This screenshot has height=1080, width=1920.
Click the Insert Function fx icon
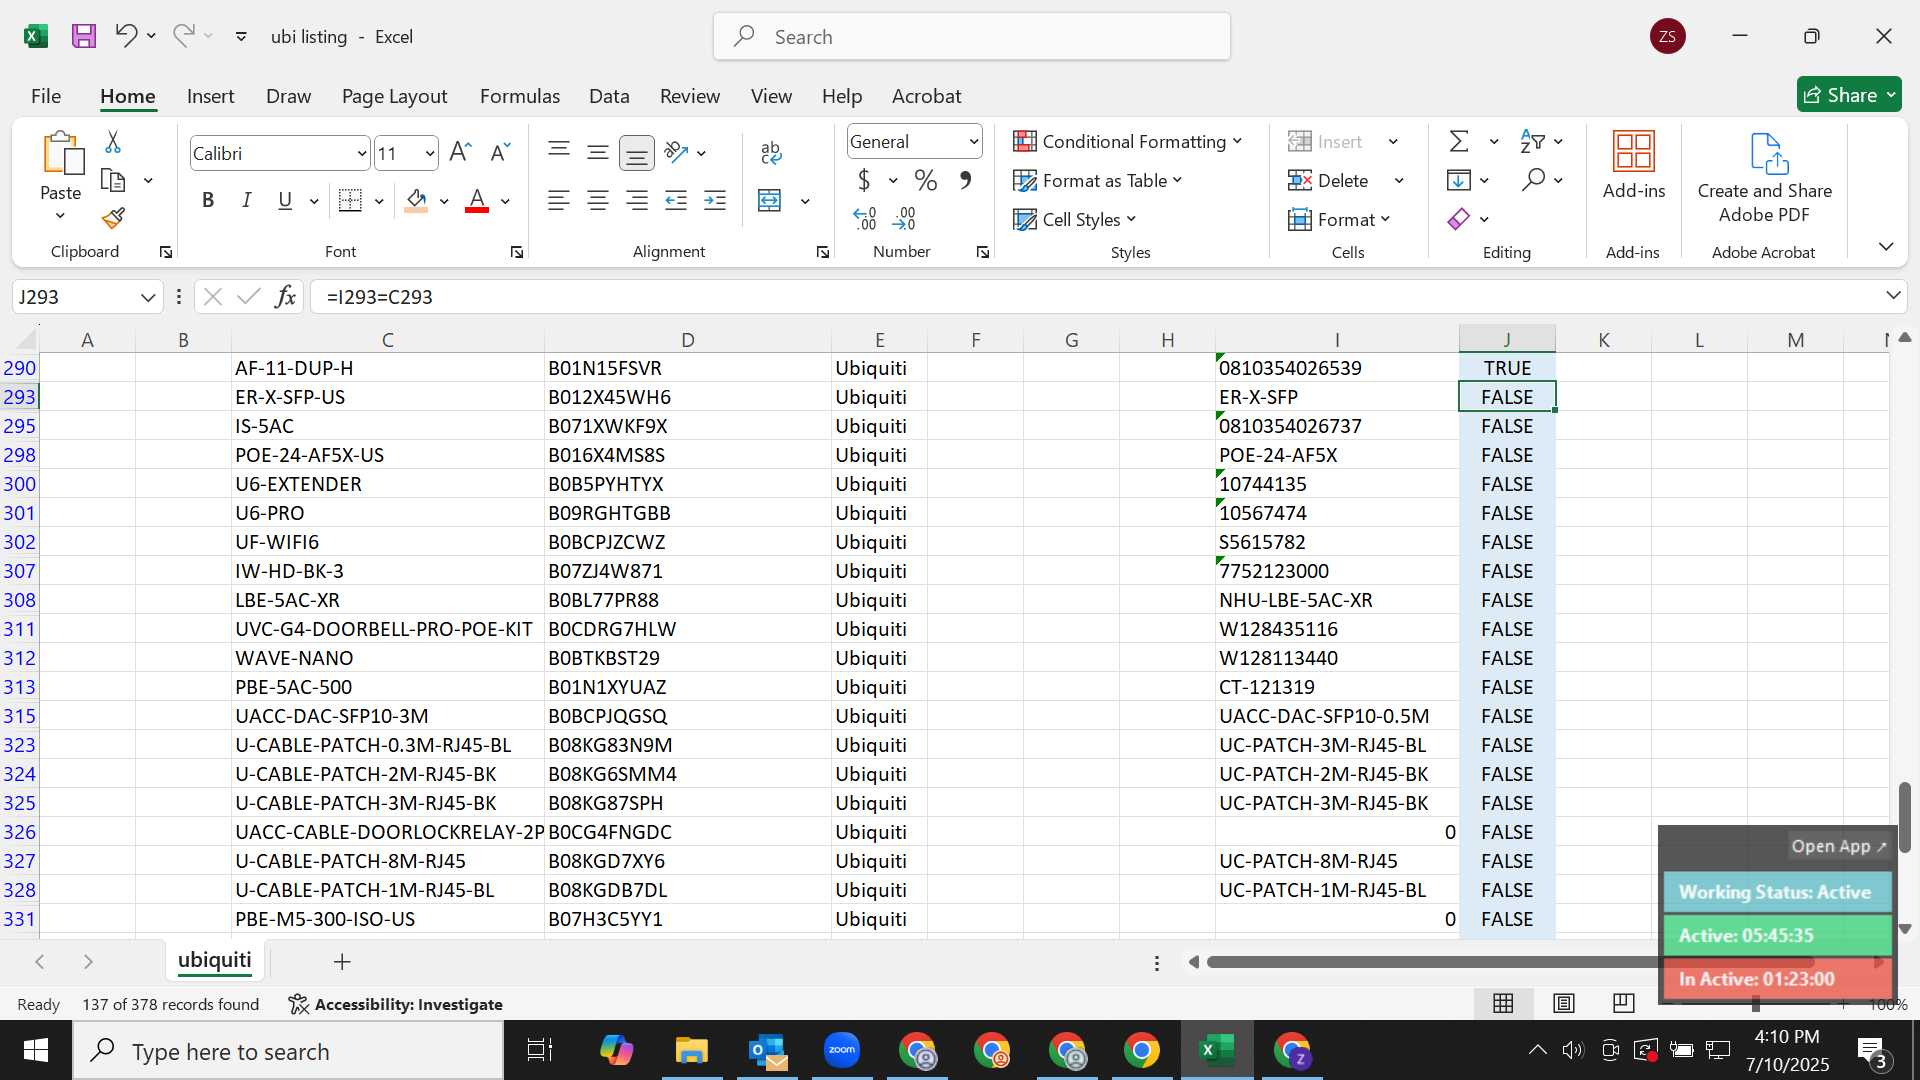pos(286,297)
